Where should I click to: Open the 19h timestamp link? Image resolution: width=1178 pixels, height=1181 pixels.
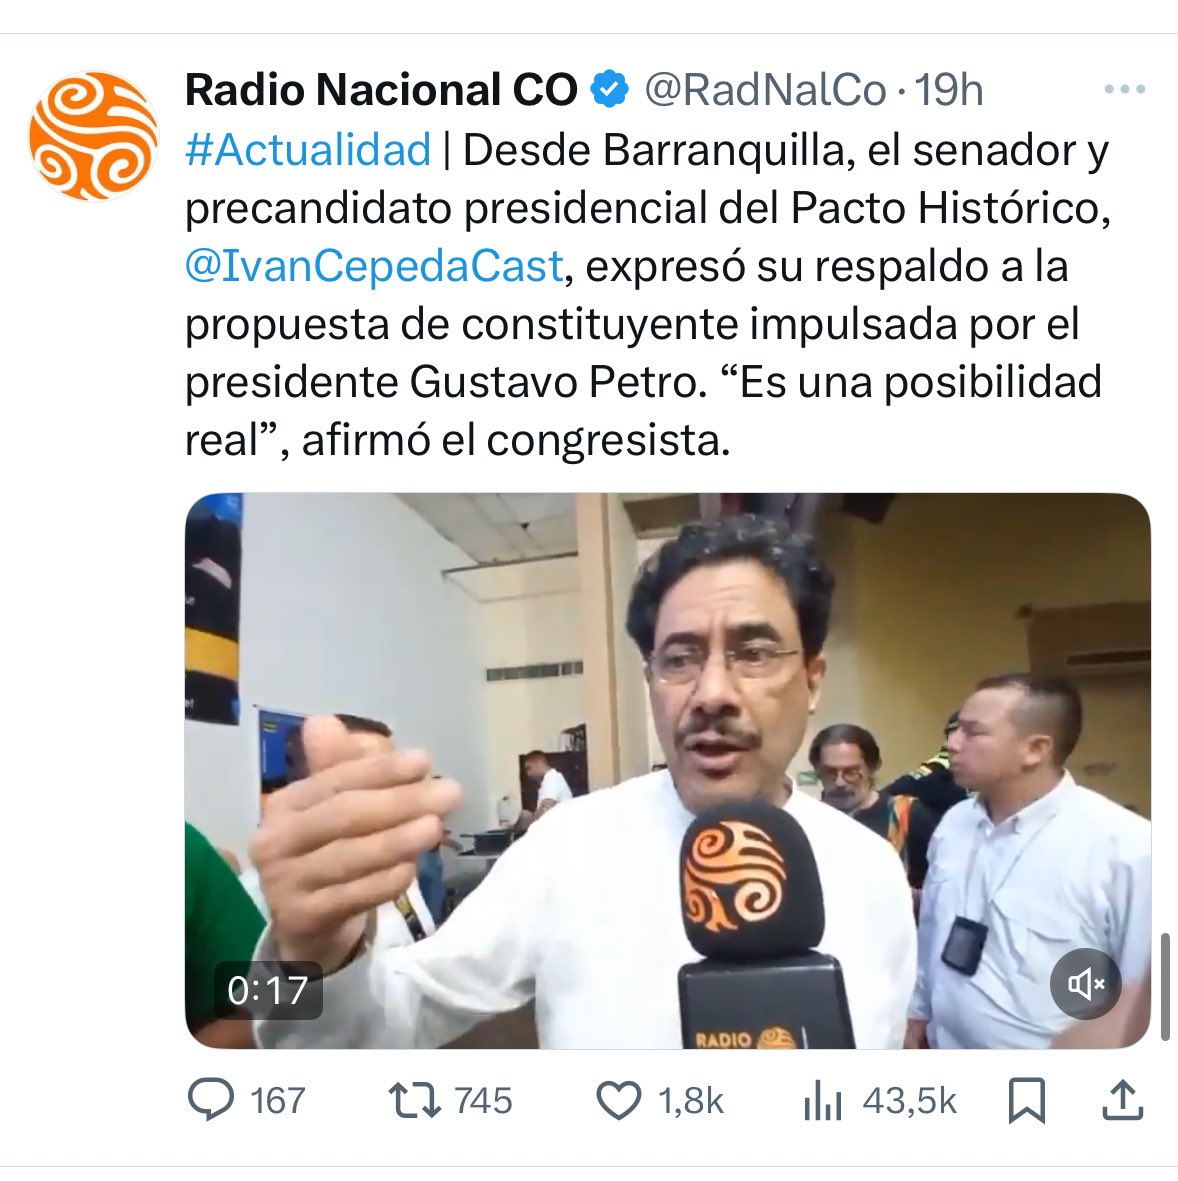[x=949, y=90]
